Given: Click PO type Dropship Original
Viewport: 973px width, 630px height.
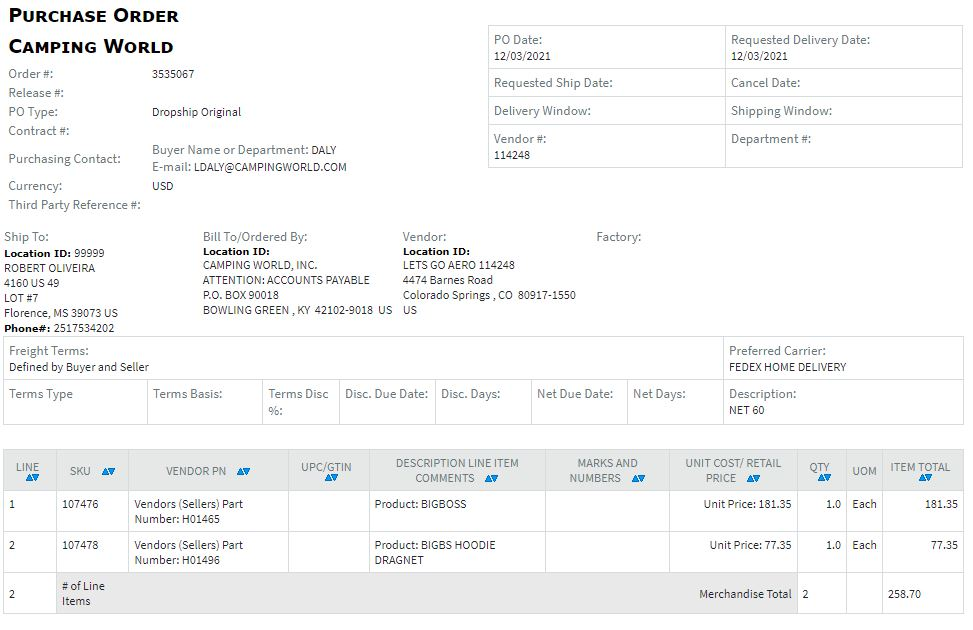Looking at the screenshot, I should click(x=196, y=112).
